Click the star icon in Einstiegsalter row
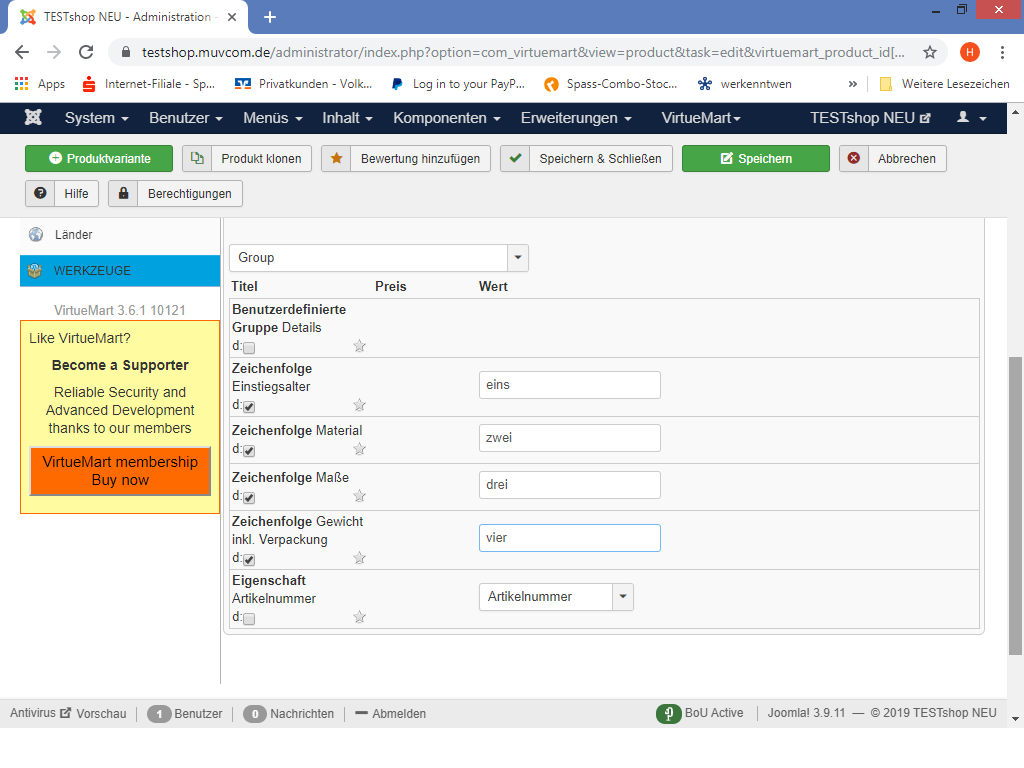Screen dimensions: 1024x768 (359, 405)
